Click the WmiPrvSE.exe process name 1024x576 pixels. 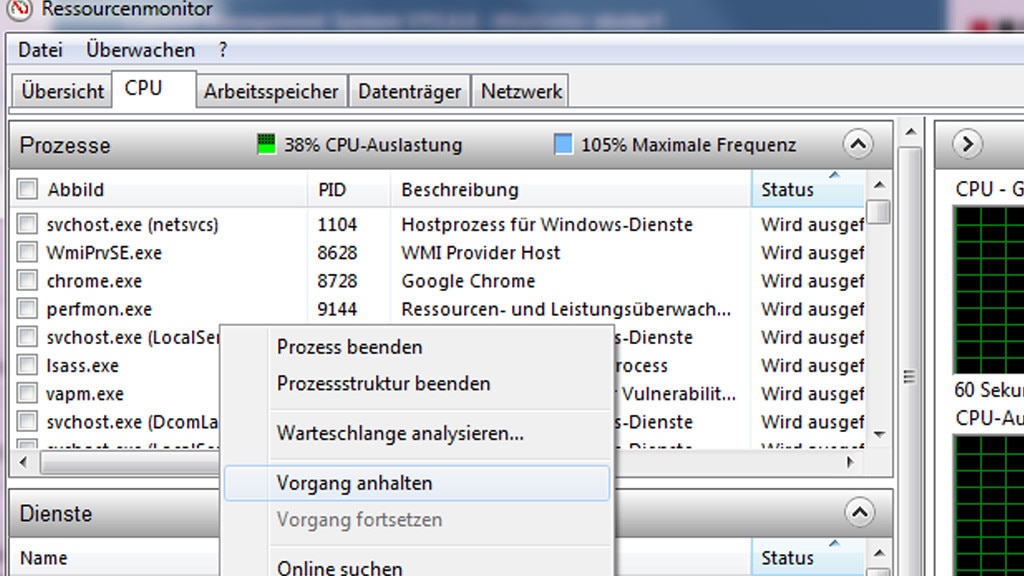[x=104, y=253]
